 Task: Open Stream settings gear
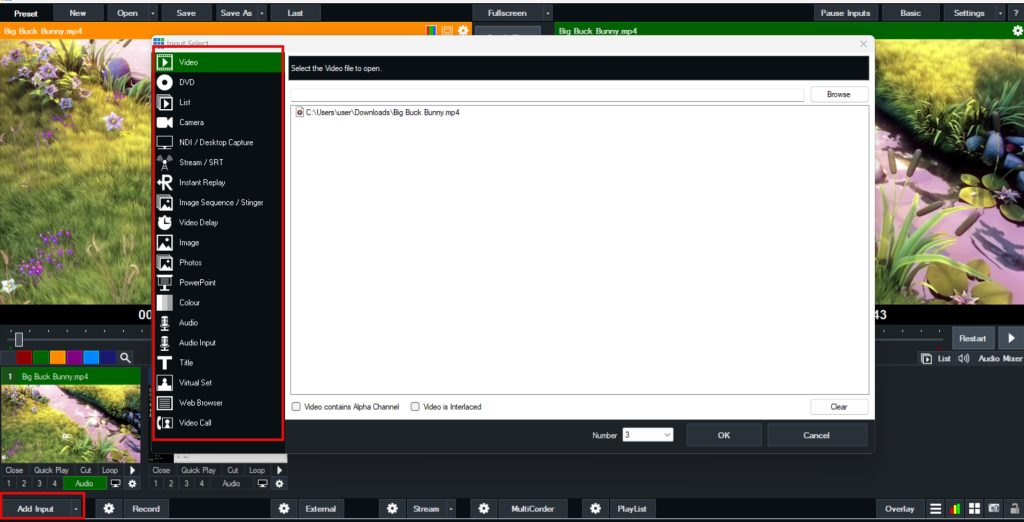[392, 508]
